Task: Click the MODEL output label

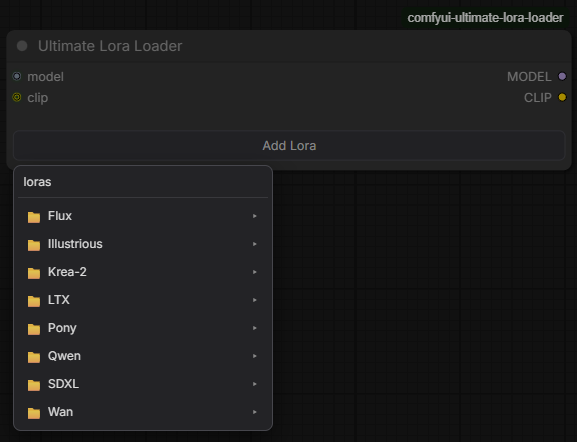Action: (x=529, y=77)
